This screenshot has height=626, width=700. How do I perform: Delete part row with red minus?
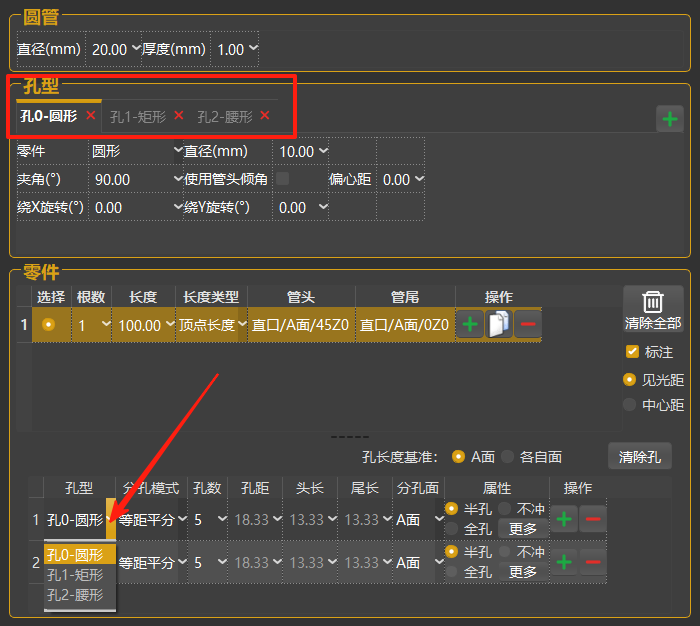[x=528, y=325]
